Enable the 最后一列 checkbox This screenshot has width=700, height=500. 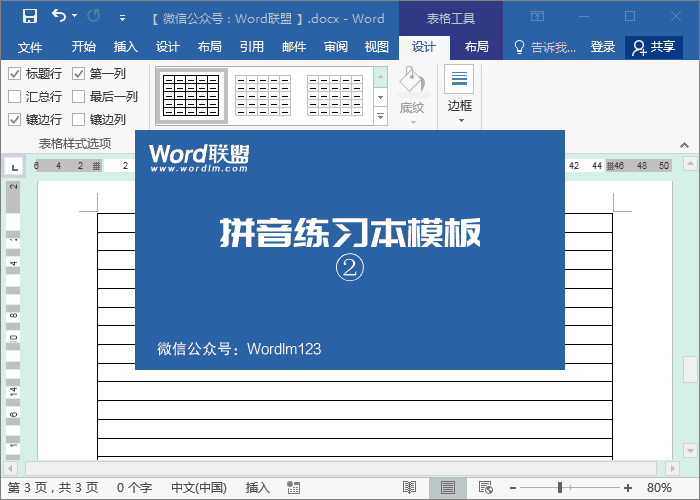[79, 96]
